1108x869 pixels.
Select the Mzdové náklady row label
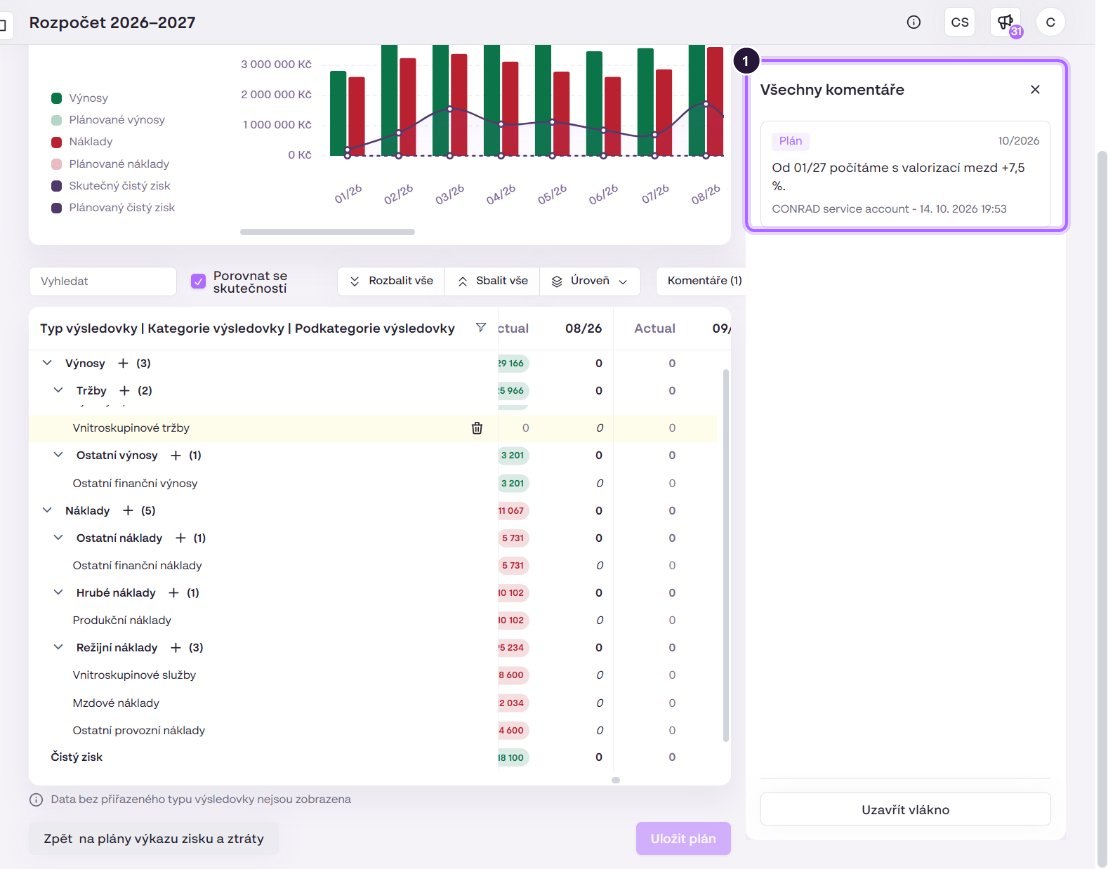pos(116,703)
